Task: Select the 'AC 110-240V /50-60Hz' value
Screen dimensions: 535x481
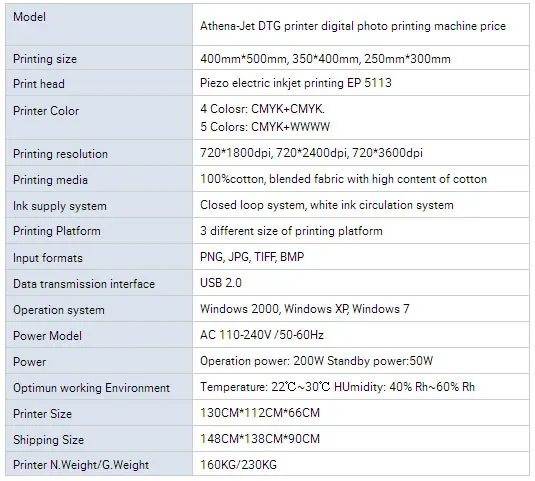Action: click(262, 335)
